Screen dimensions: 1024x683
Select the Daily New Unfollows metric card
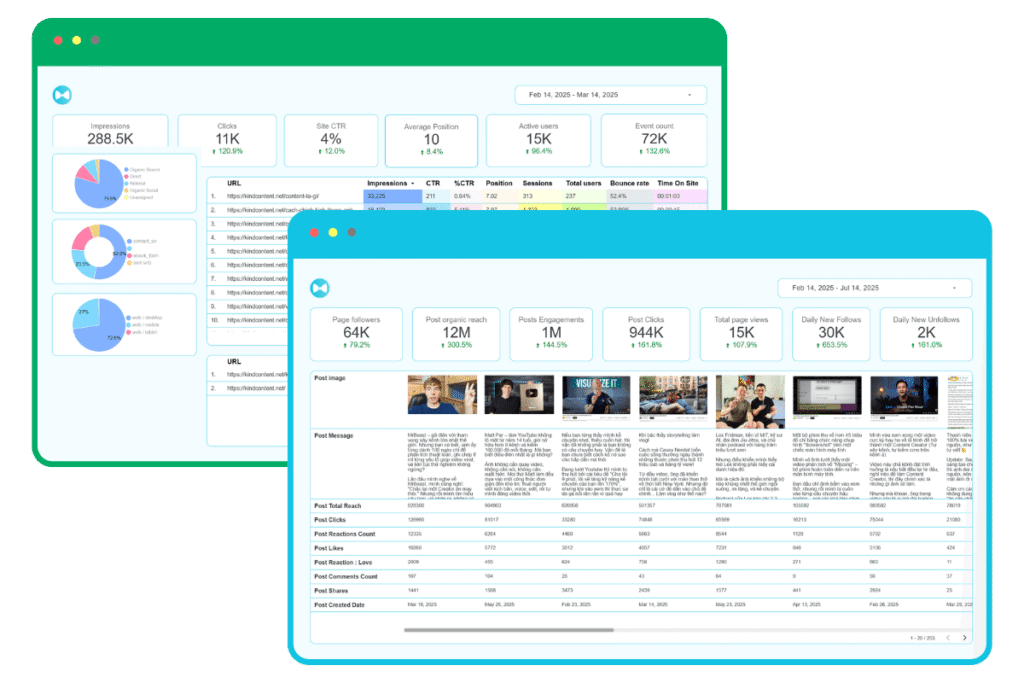[926, 332]
